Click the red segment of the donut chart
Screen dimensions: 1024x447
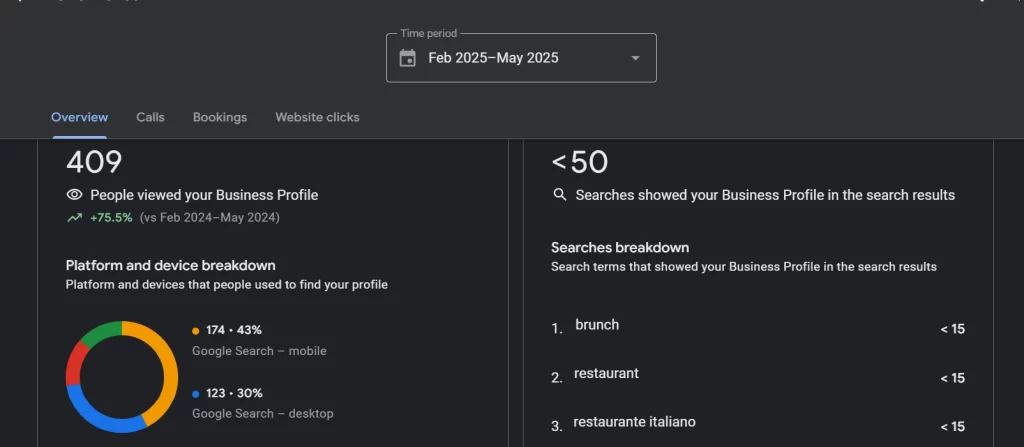click(x=74, y=362)
